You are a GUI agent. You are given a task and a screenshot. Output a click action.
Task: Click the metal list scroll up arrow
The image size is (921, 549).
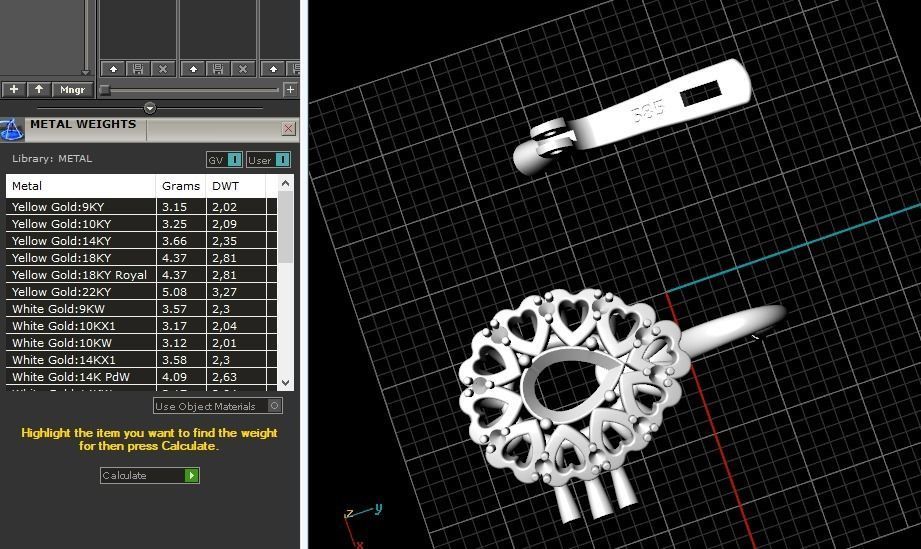click(x=285, y=183)
